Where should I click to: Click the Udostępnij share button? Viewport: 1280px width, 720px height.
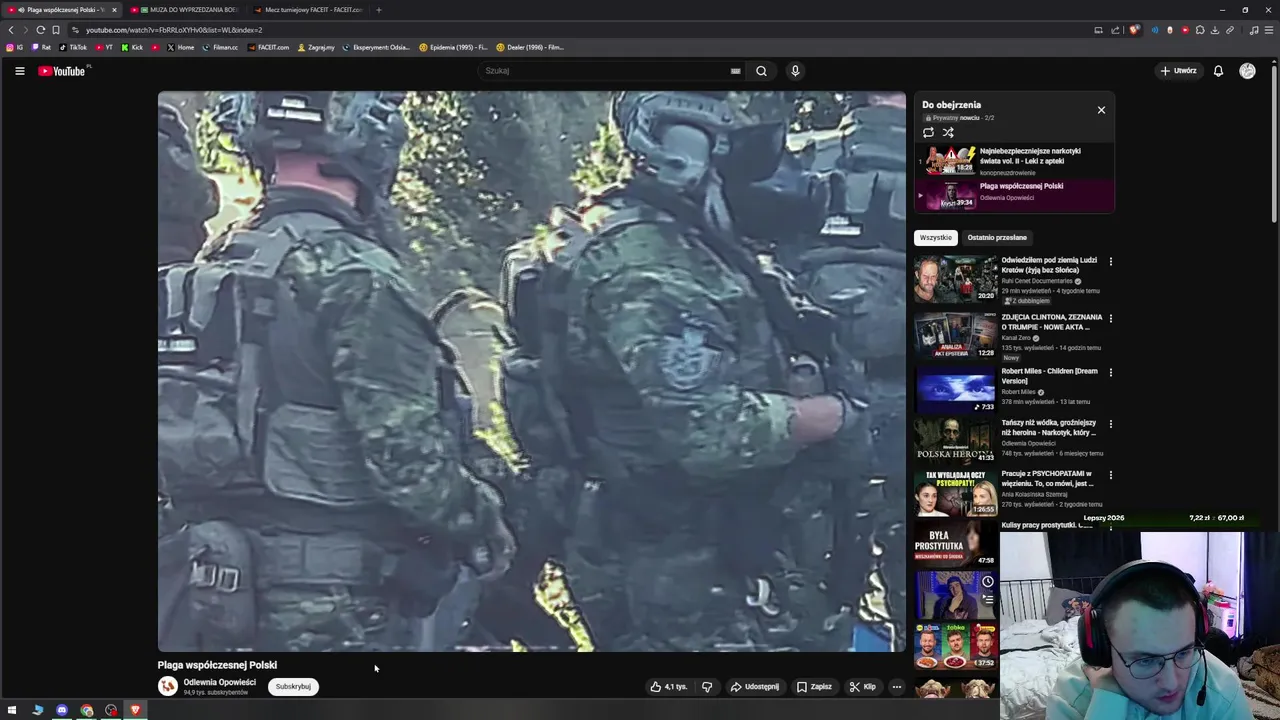coord(755,687)
